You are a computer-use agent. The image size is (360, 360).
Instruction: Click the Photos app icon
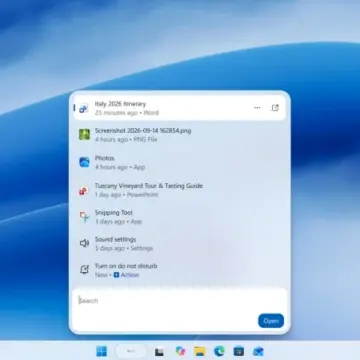click(x=84, y=162)
